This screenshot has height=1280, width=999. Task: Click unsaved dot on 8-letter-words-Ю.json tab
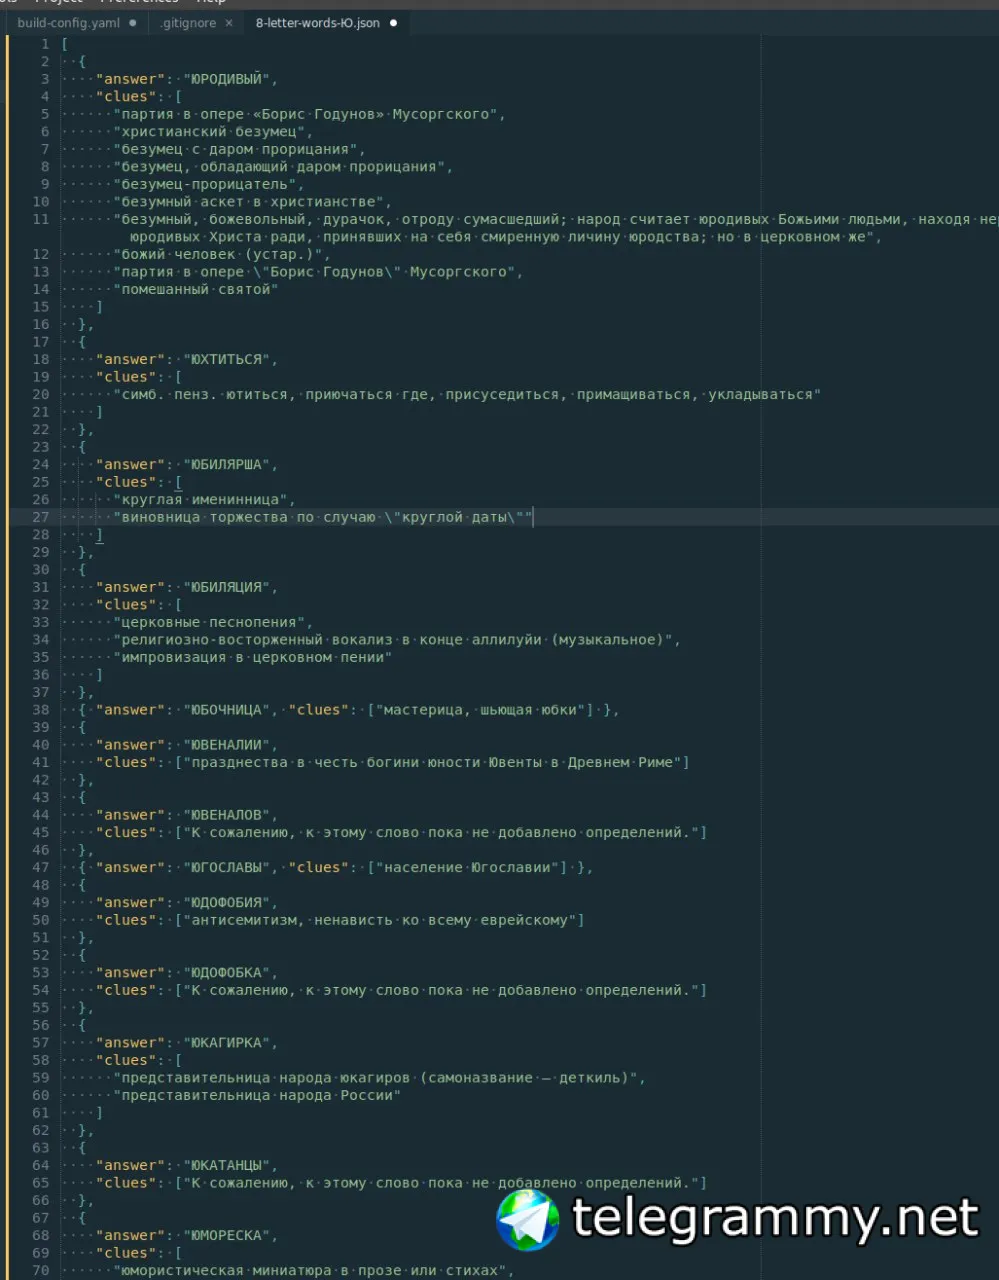coord(393,23)
